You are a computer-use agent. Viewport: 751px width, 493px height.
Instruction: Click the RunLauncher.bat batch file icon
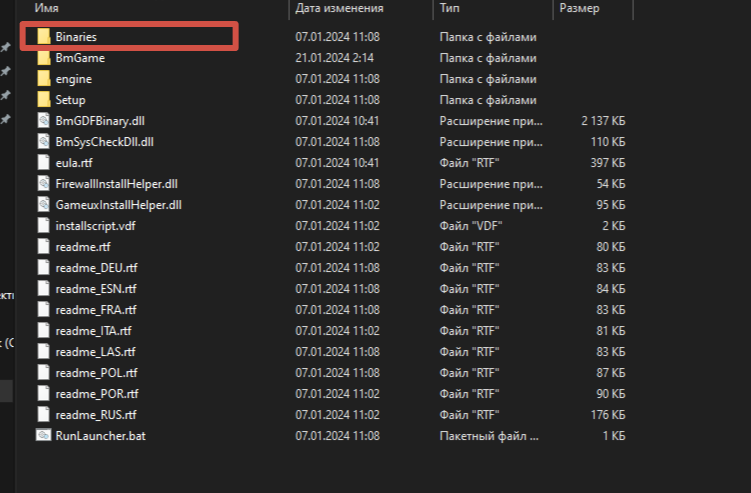(43, 436)
